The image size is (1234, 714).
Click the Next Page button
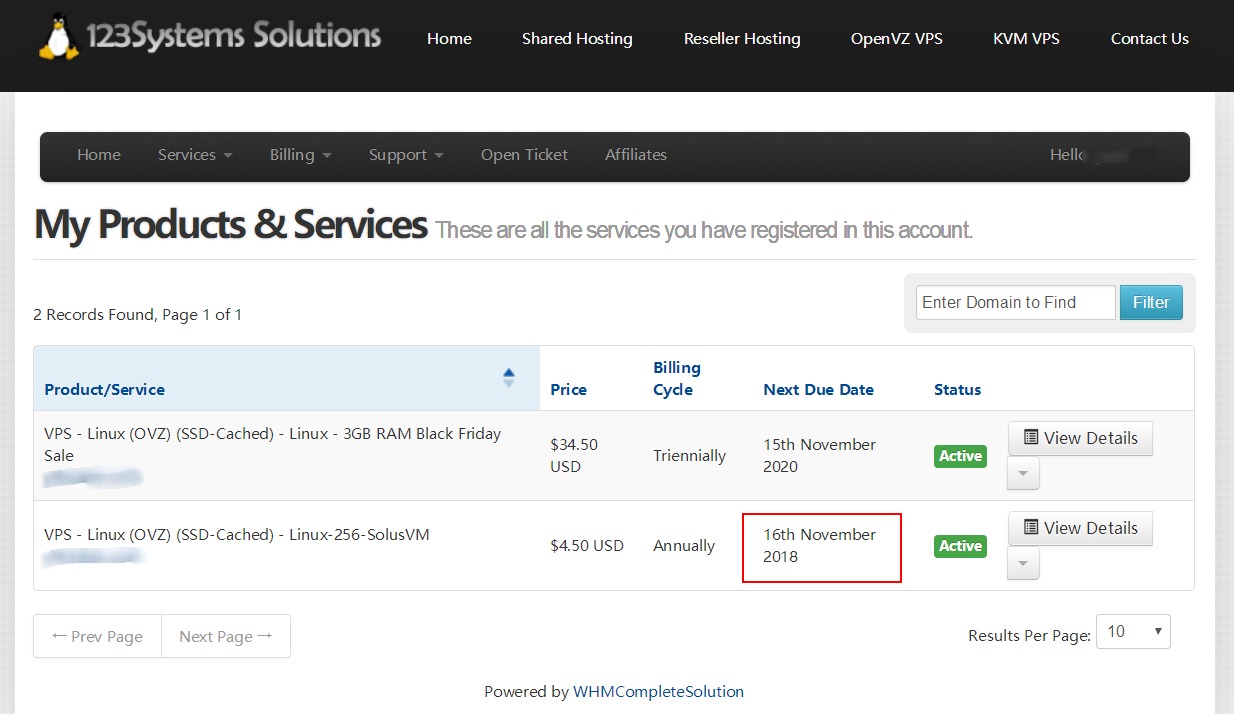tap(226, 636)
